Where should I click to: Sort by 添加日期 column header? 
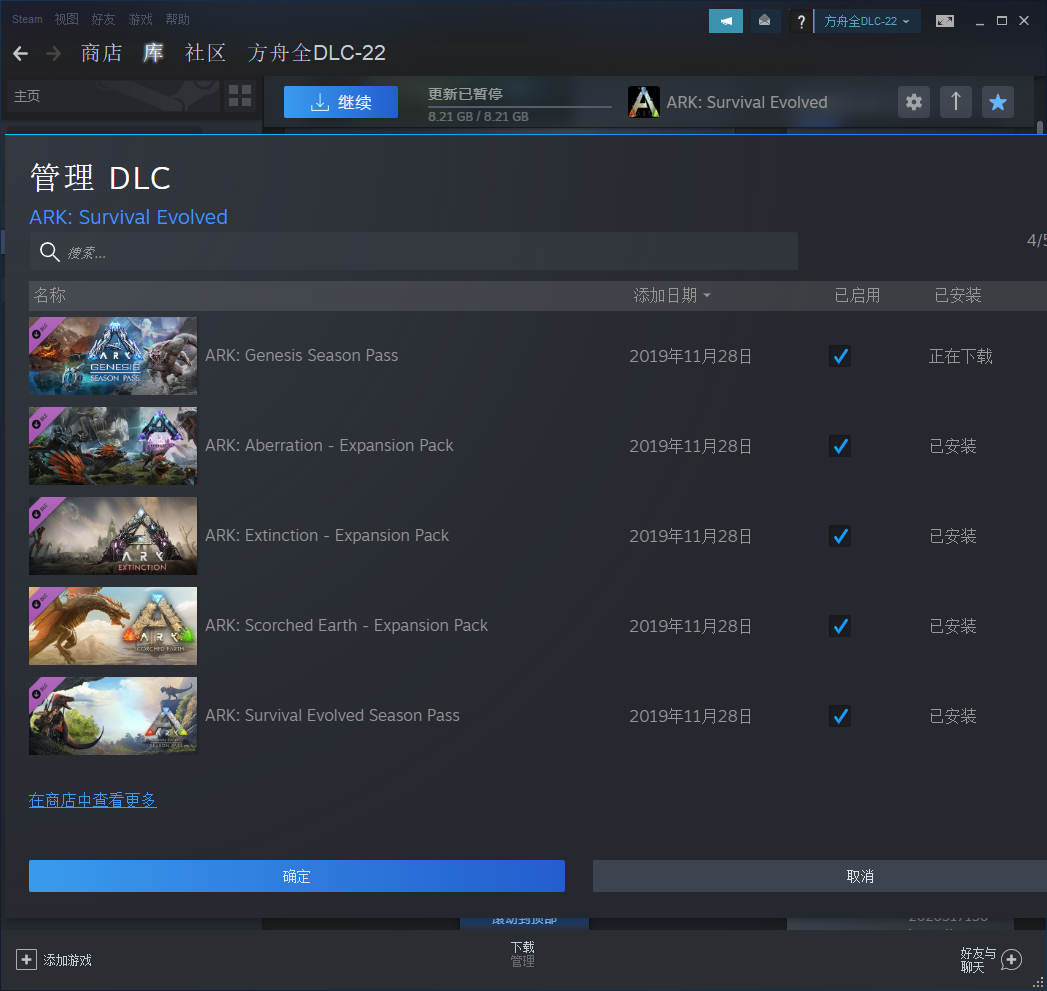tap(672, 295)
